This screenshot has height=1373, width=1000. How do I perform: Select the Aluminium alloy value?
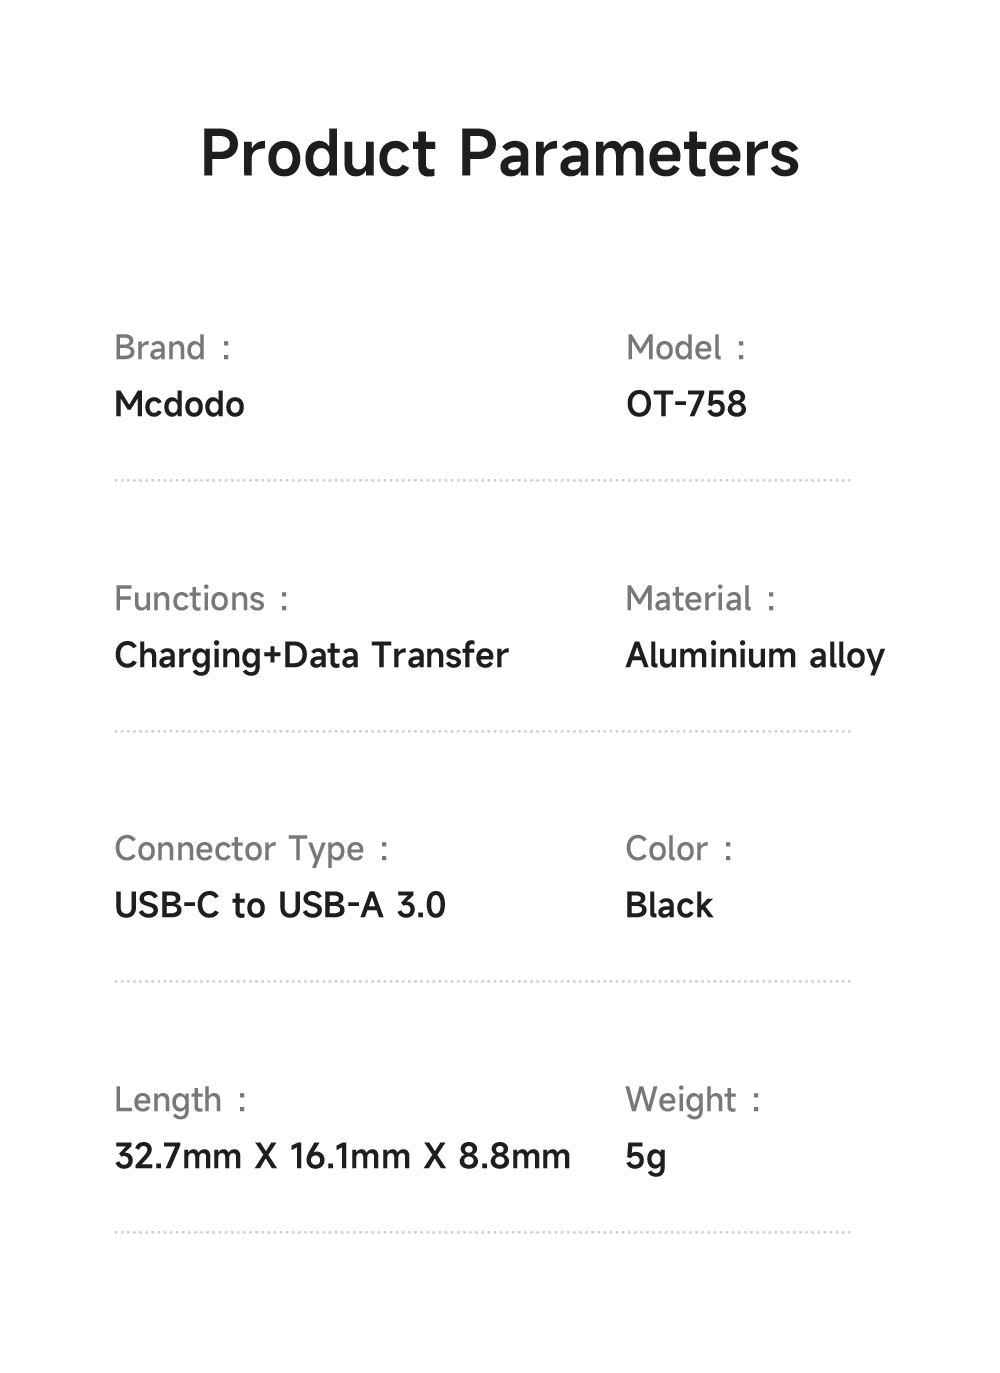[755, 656]
